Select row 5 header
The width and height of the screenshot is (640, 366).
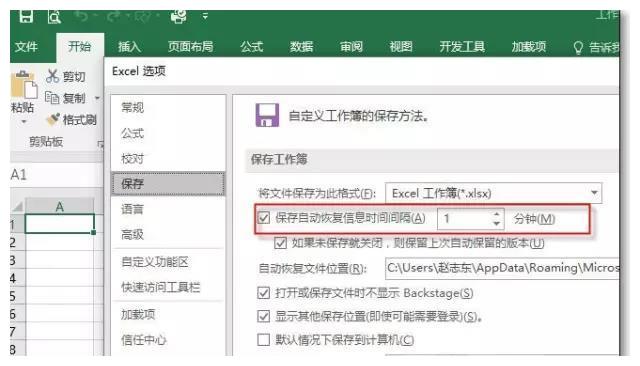pyautogui.click(x=17, y=296)
